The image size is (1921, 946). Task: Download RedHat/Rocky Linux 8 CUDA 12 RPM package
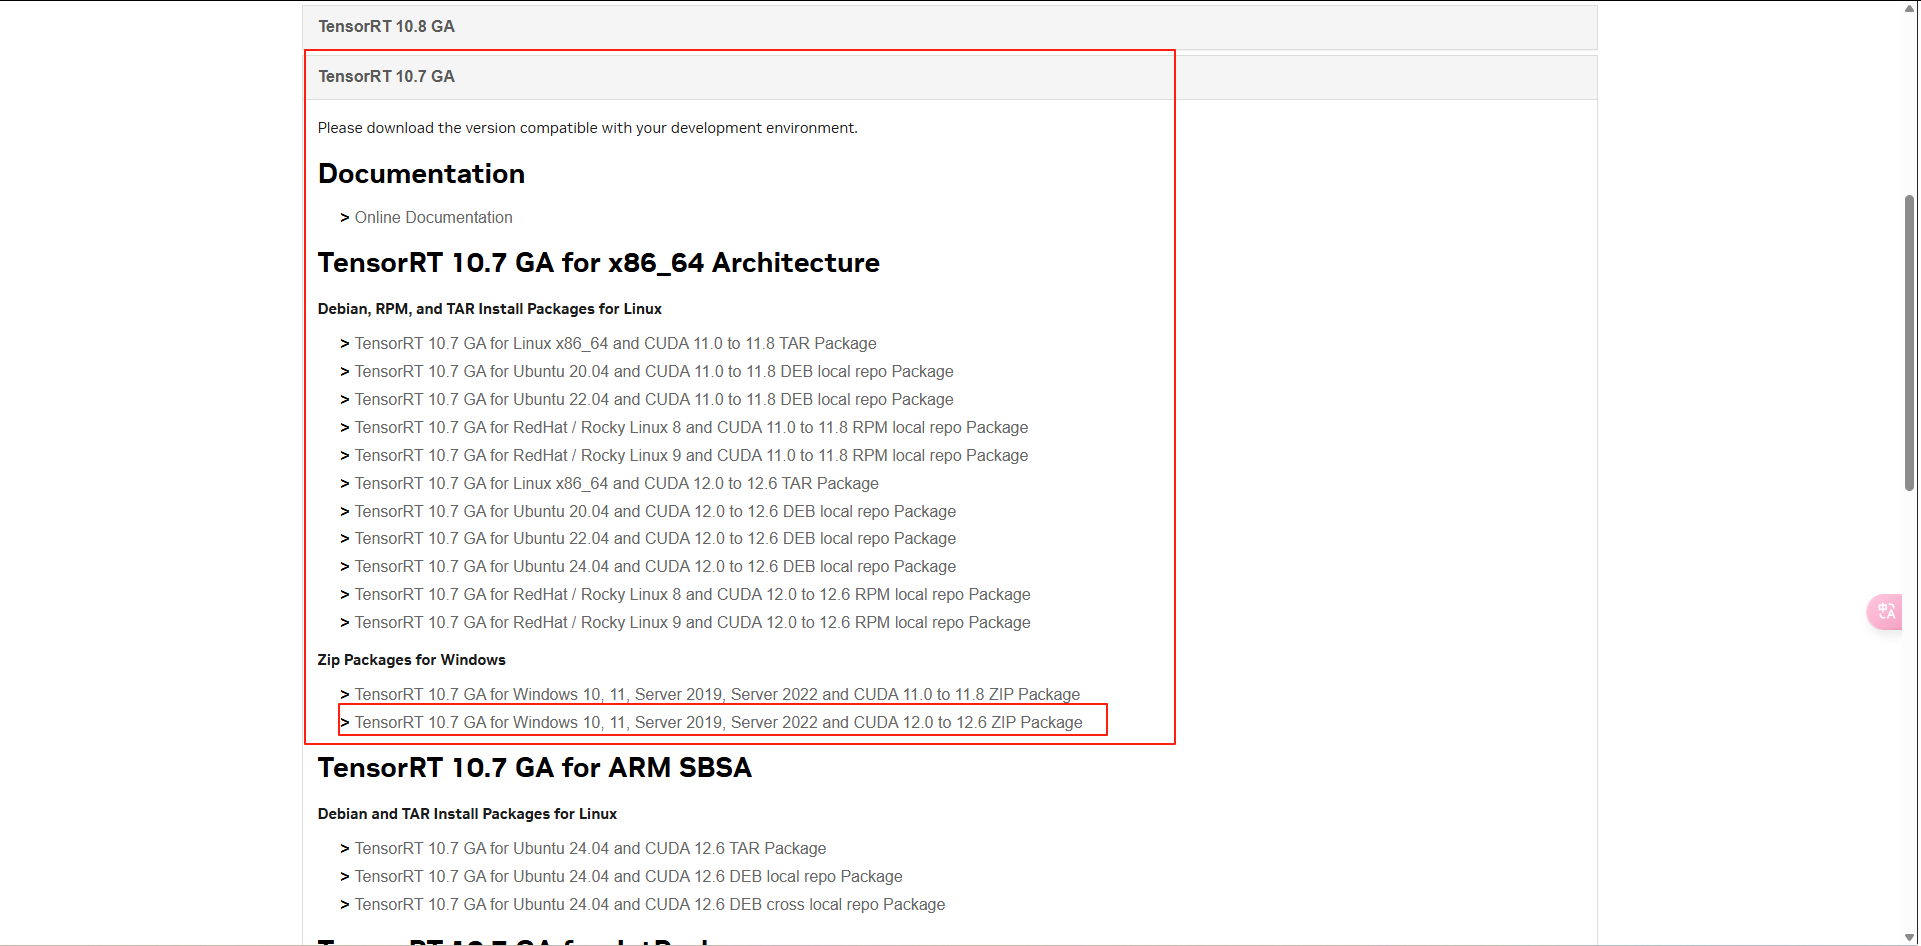coord(693,594)
